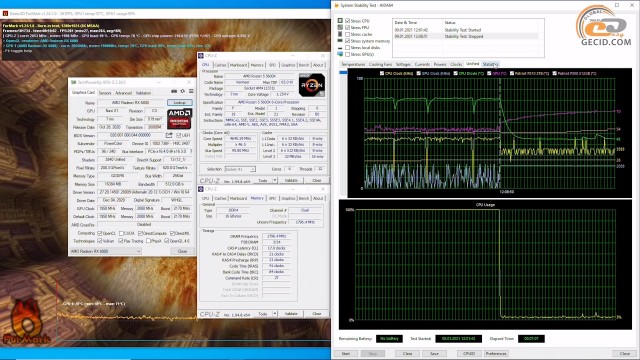The image size is (640, 360).
Task: Click GPU-Z refresh icon
Action: click(182, 91)
